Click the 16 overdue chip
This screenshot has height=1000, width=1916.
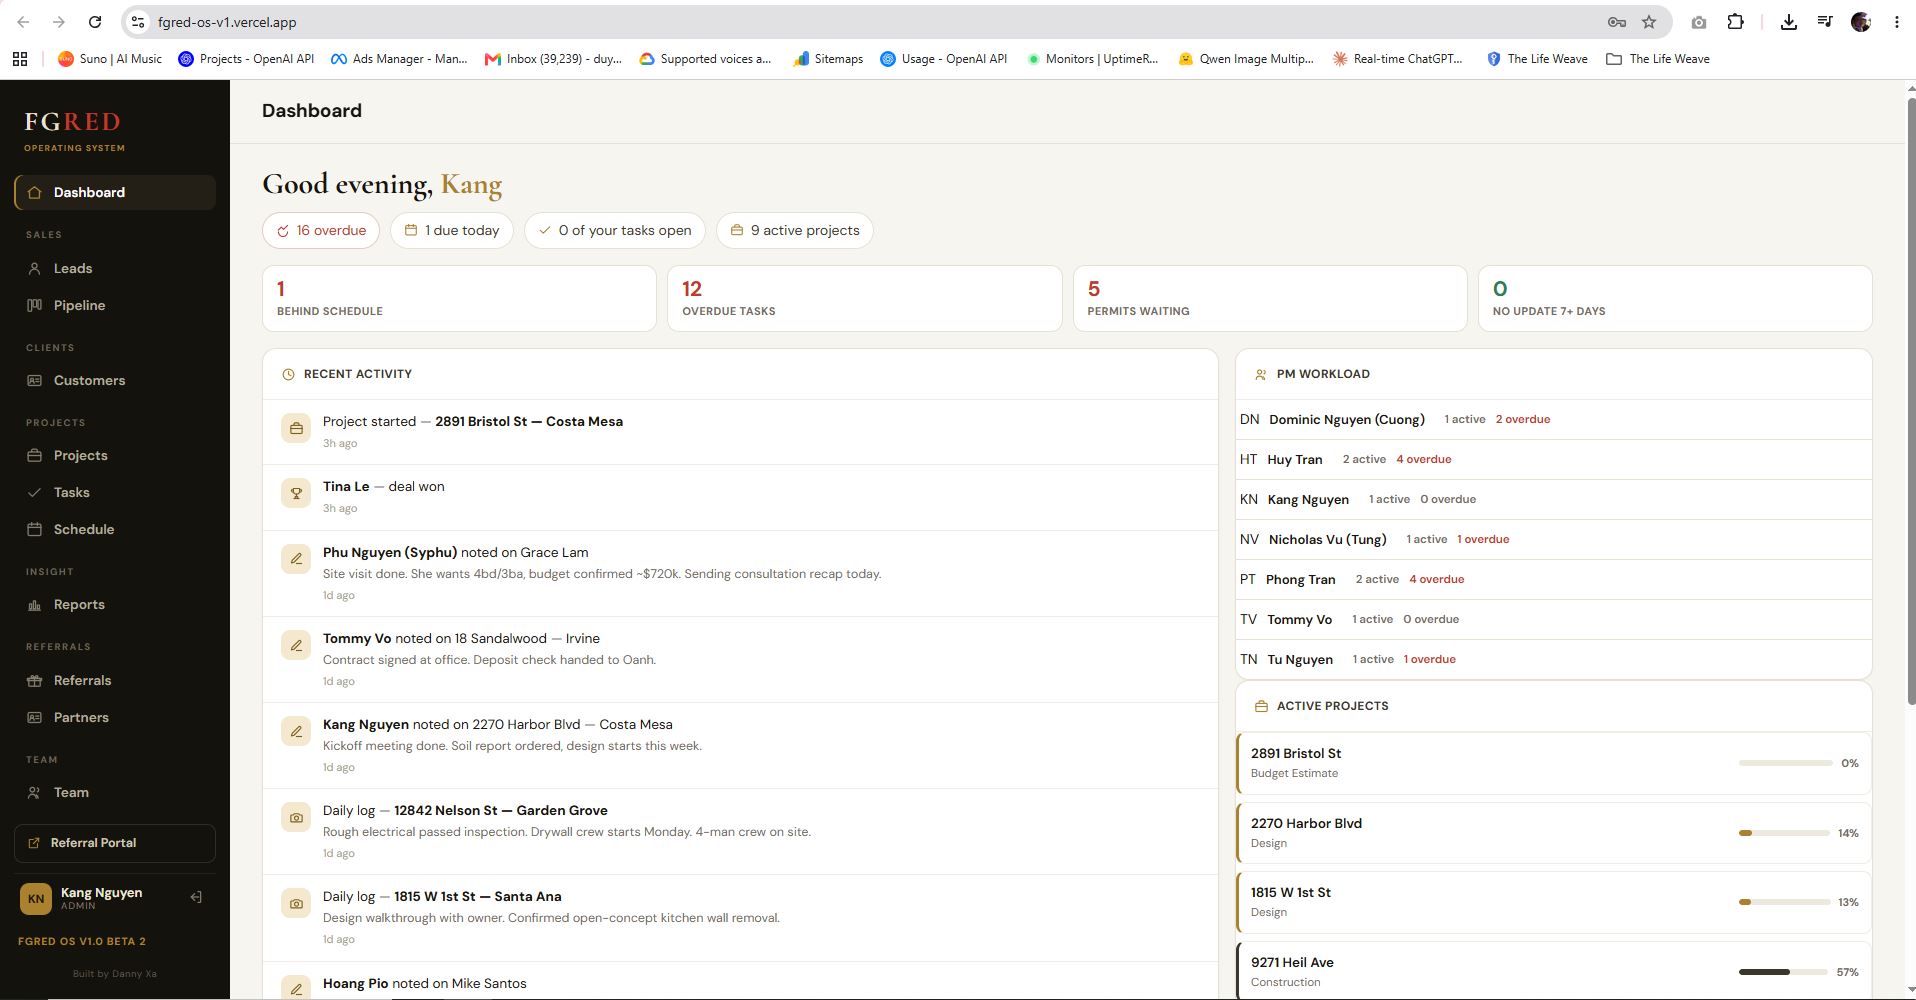[x=321, y=230]
